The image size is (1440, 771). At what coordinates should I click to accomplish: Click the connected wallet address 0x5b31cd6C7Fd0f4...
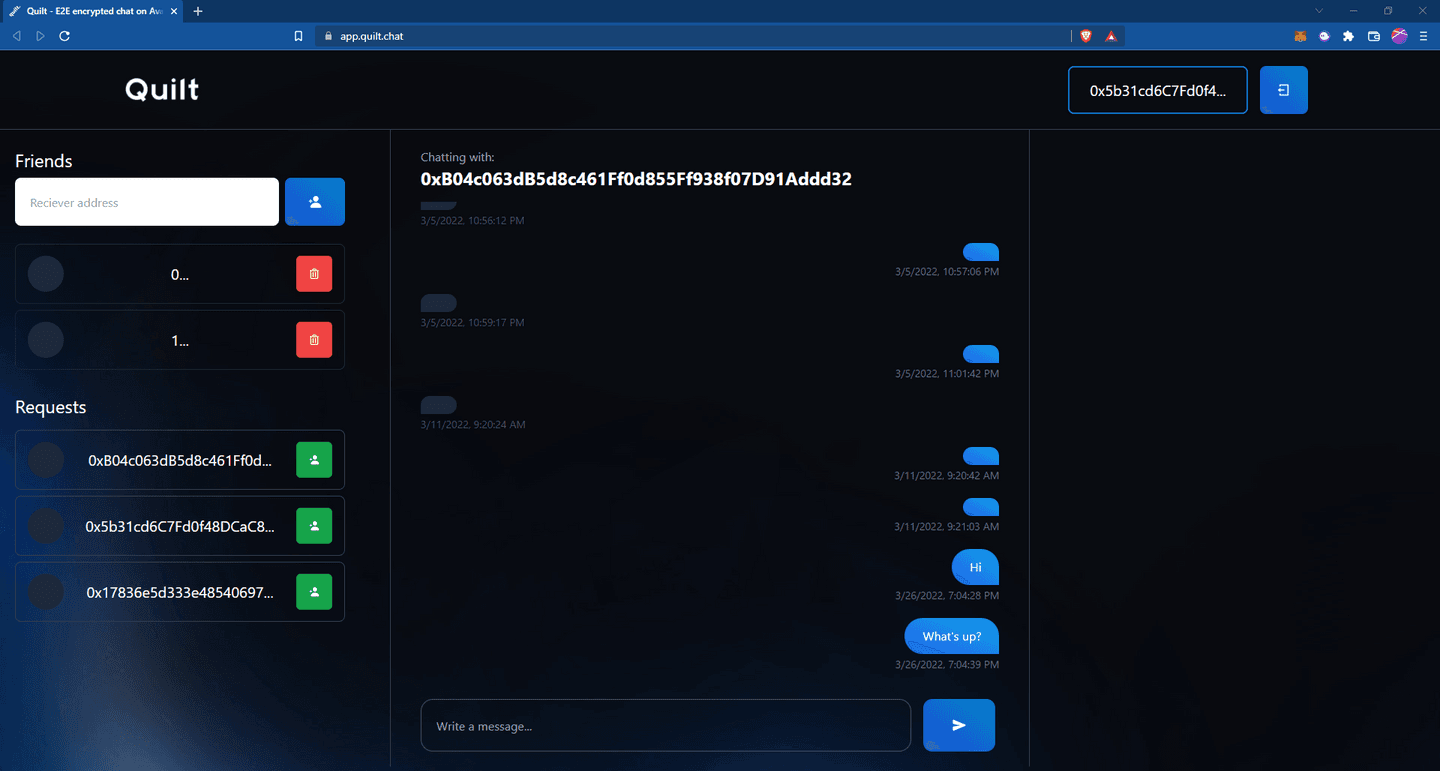click(x=1158, y=90)
